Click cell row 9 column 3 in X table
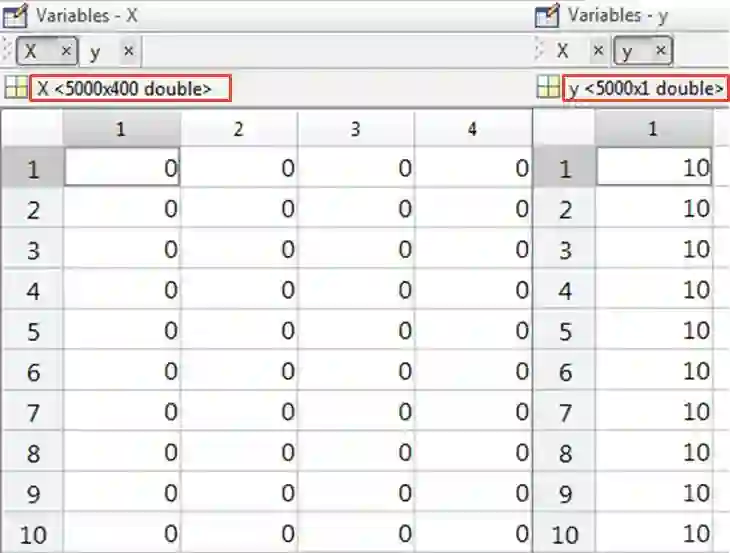This screenshot has width=730, height=553. coord(356,493)
